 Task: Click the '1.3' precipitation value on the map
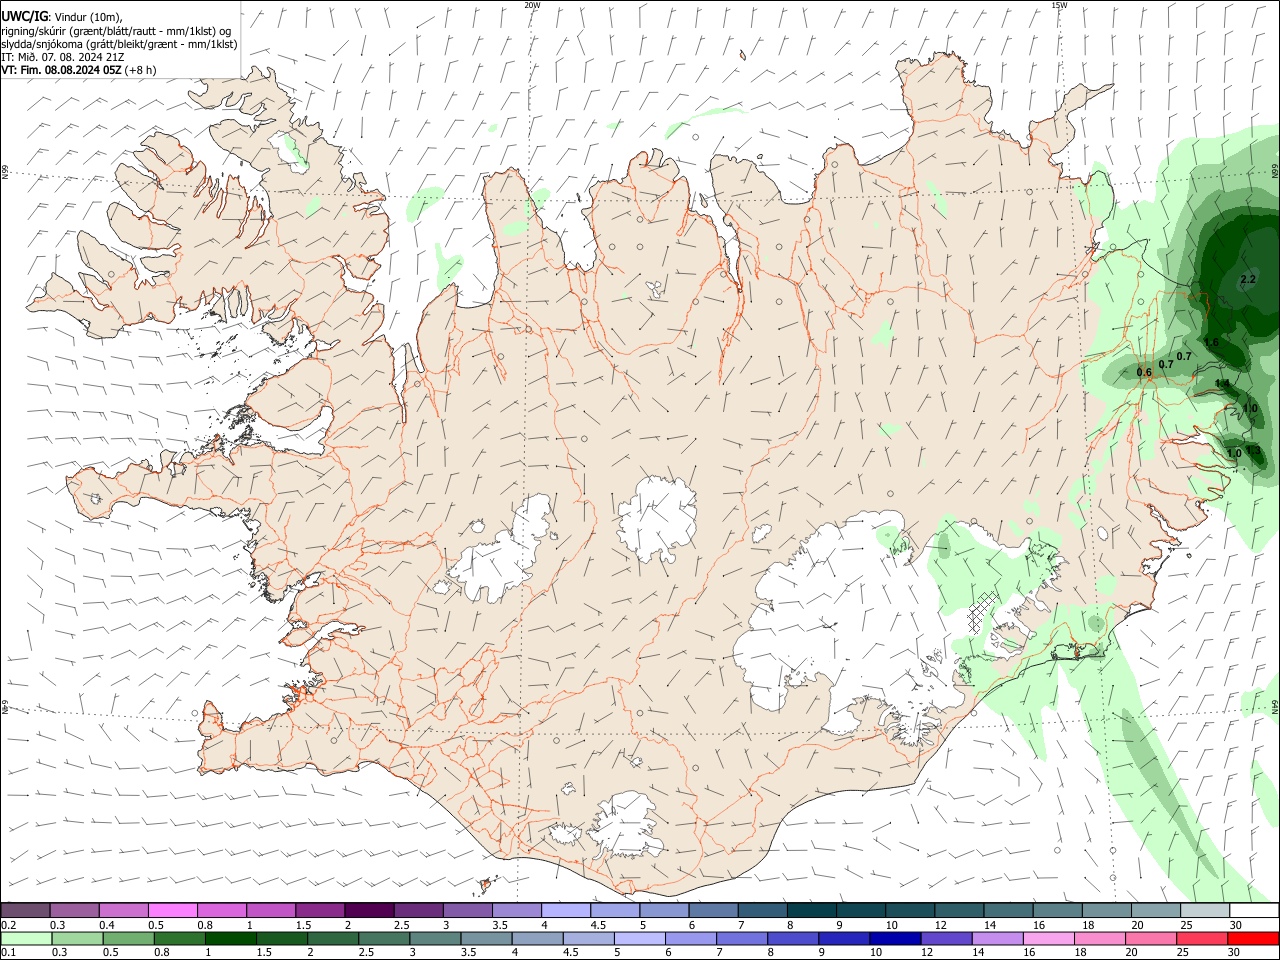pyautogui.click(x=1254, y=451)
